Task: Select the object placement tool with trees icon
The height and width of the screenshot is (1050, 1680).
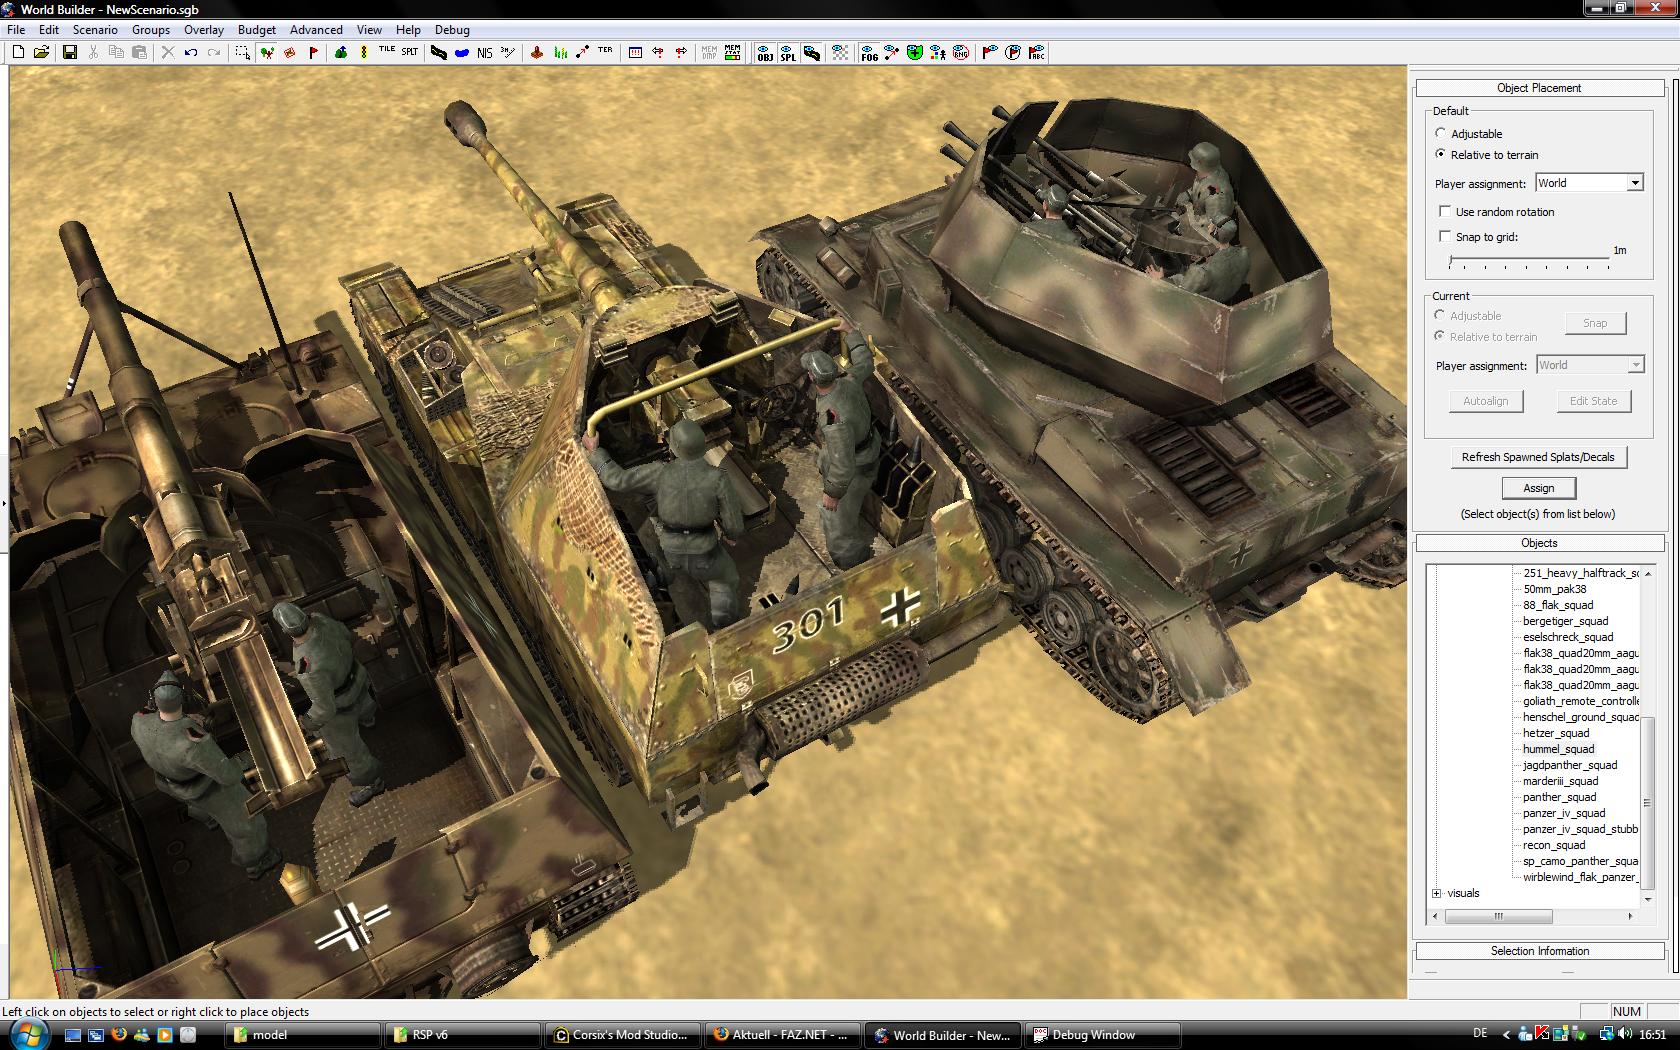Action: point(267,52)
